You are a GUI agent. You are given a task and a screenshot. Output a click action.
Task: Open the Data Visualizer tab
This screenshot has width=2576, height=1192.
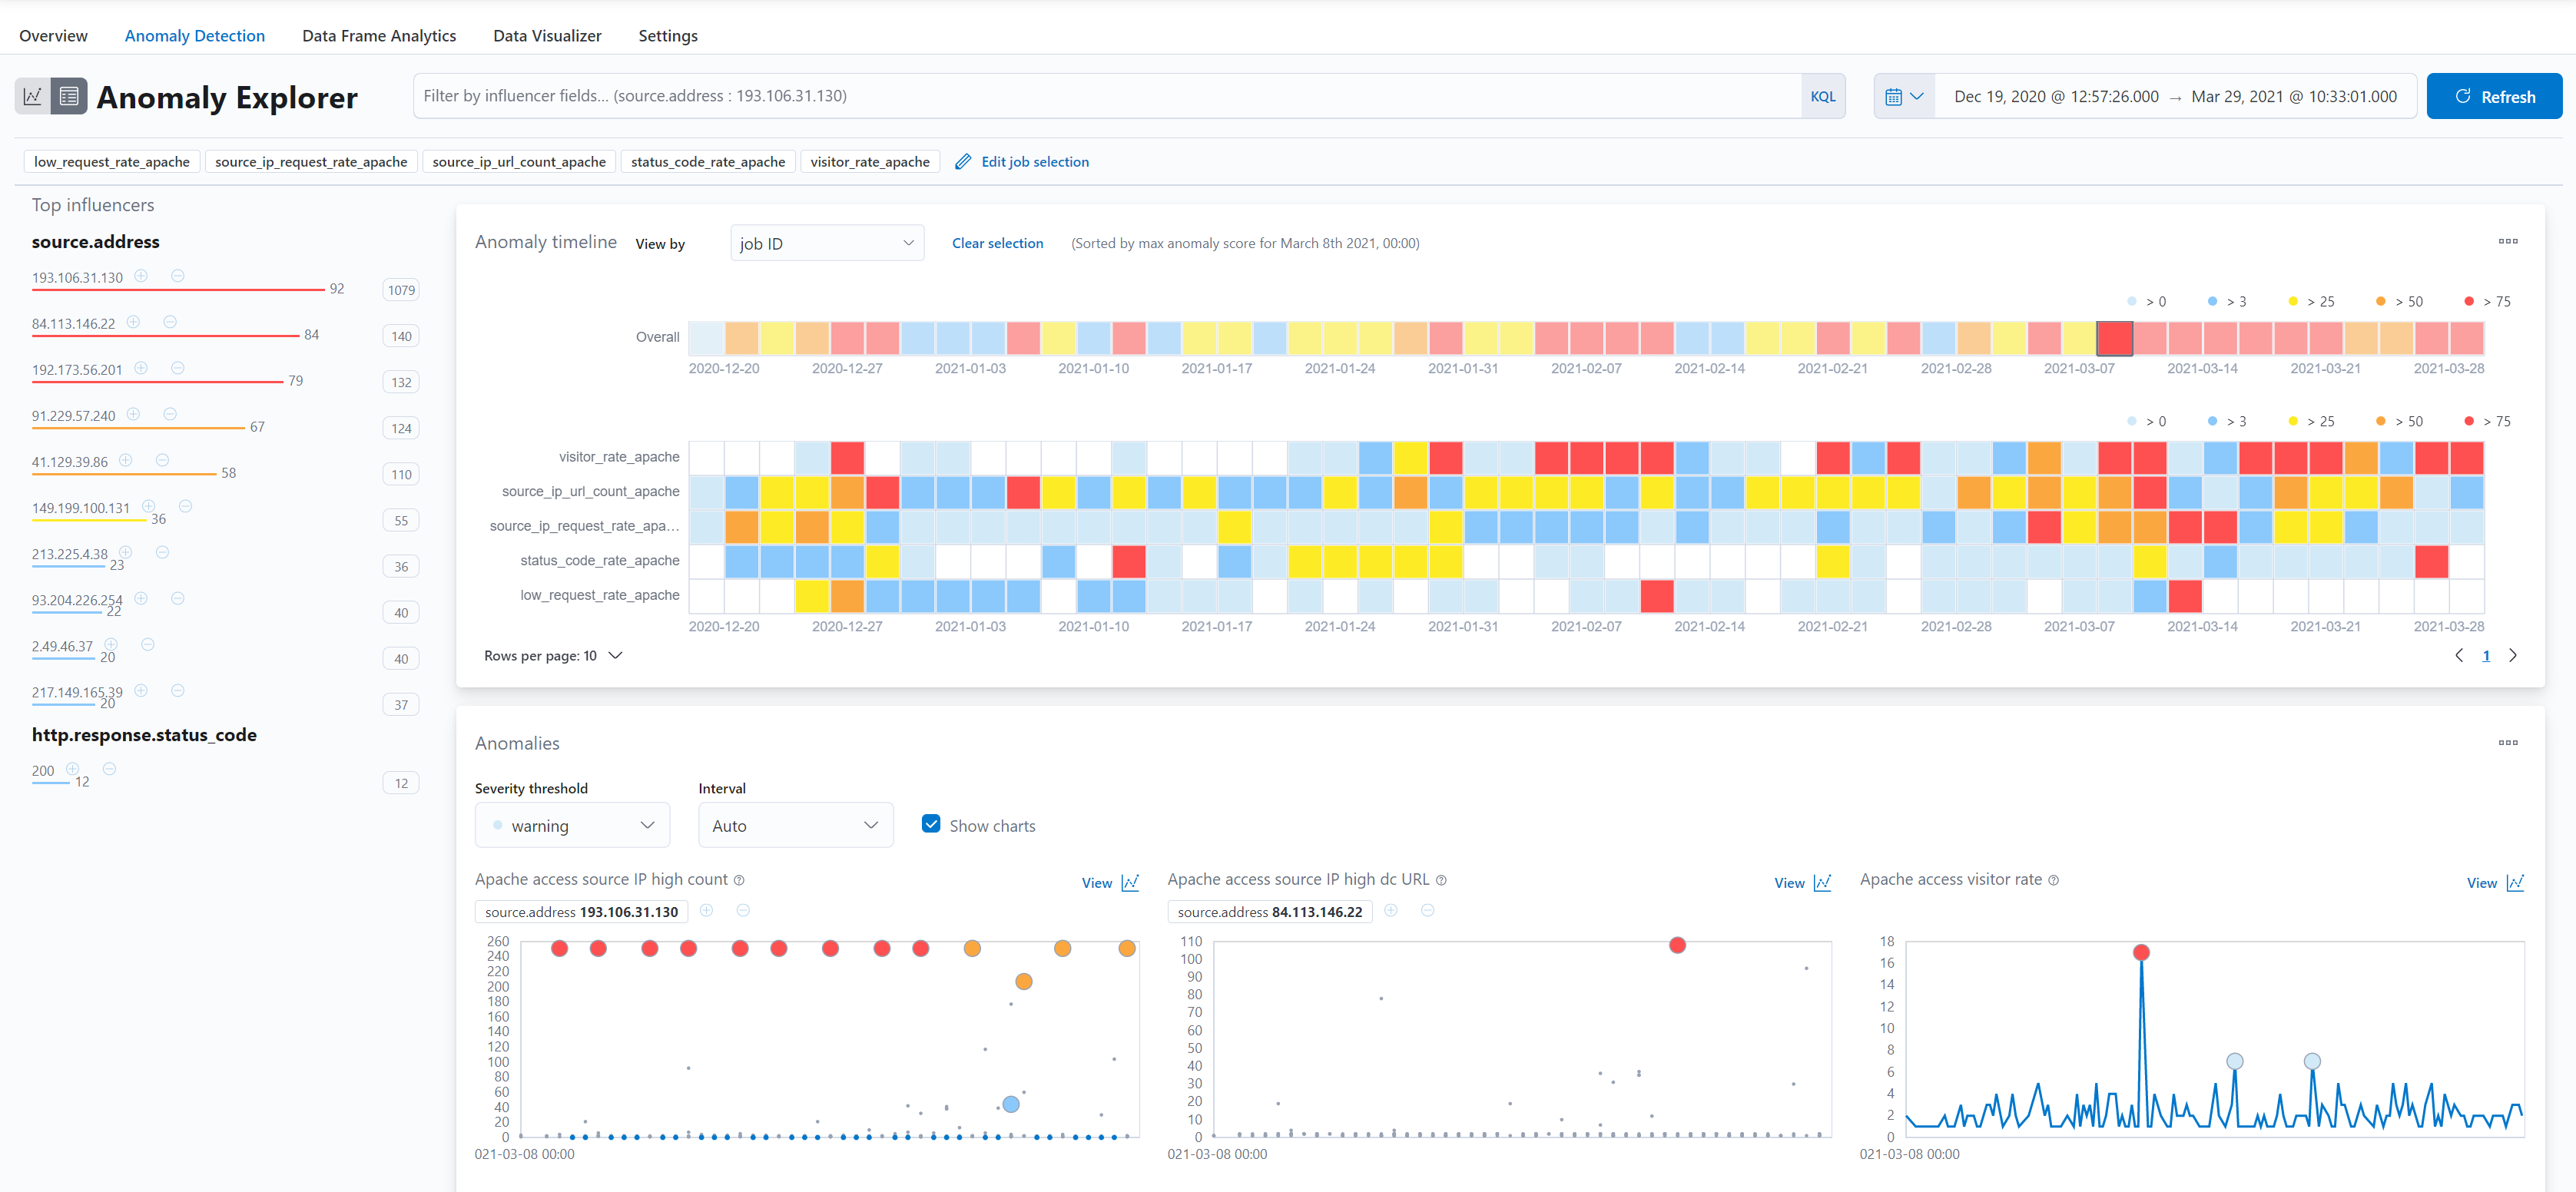(x=547, y=36)
